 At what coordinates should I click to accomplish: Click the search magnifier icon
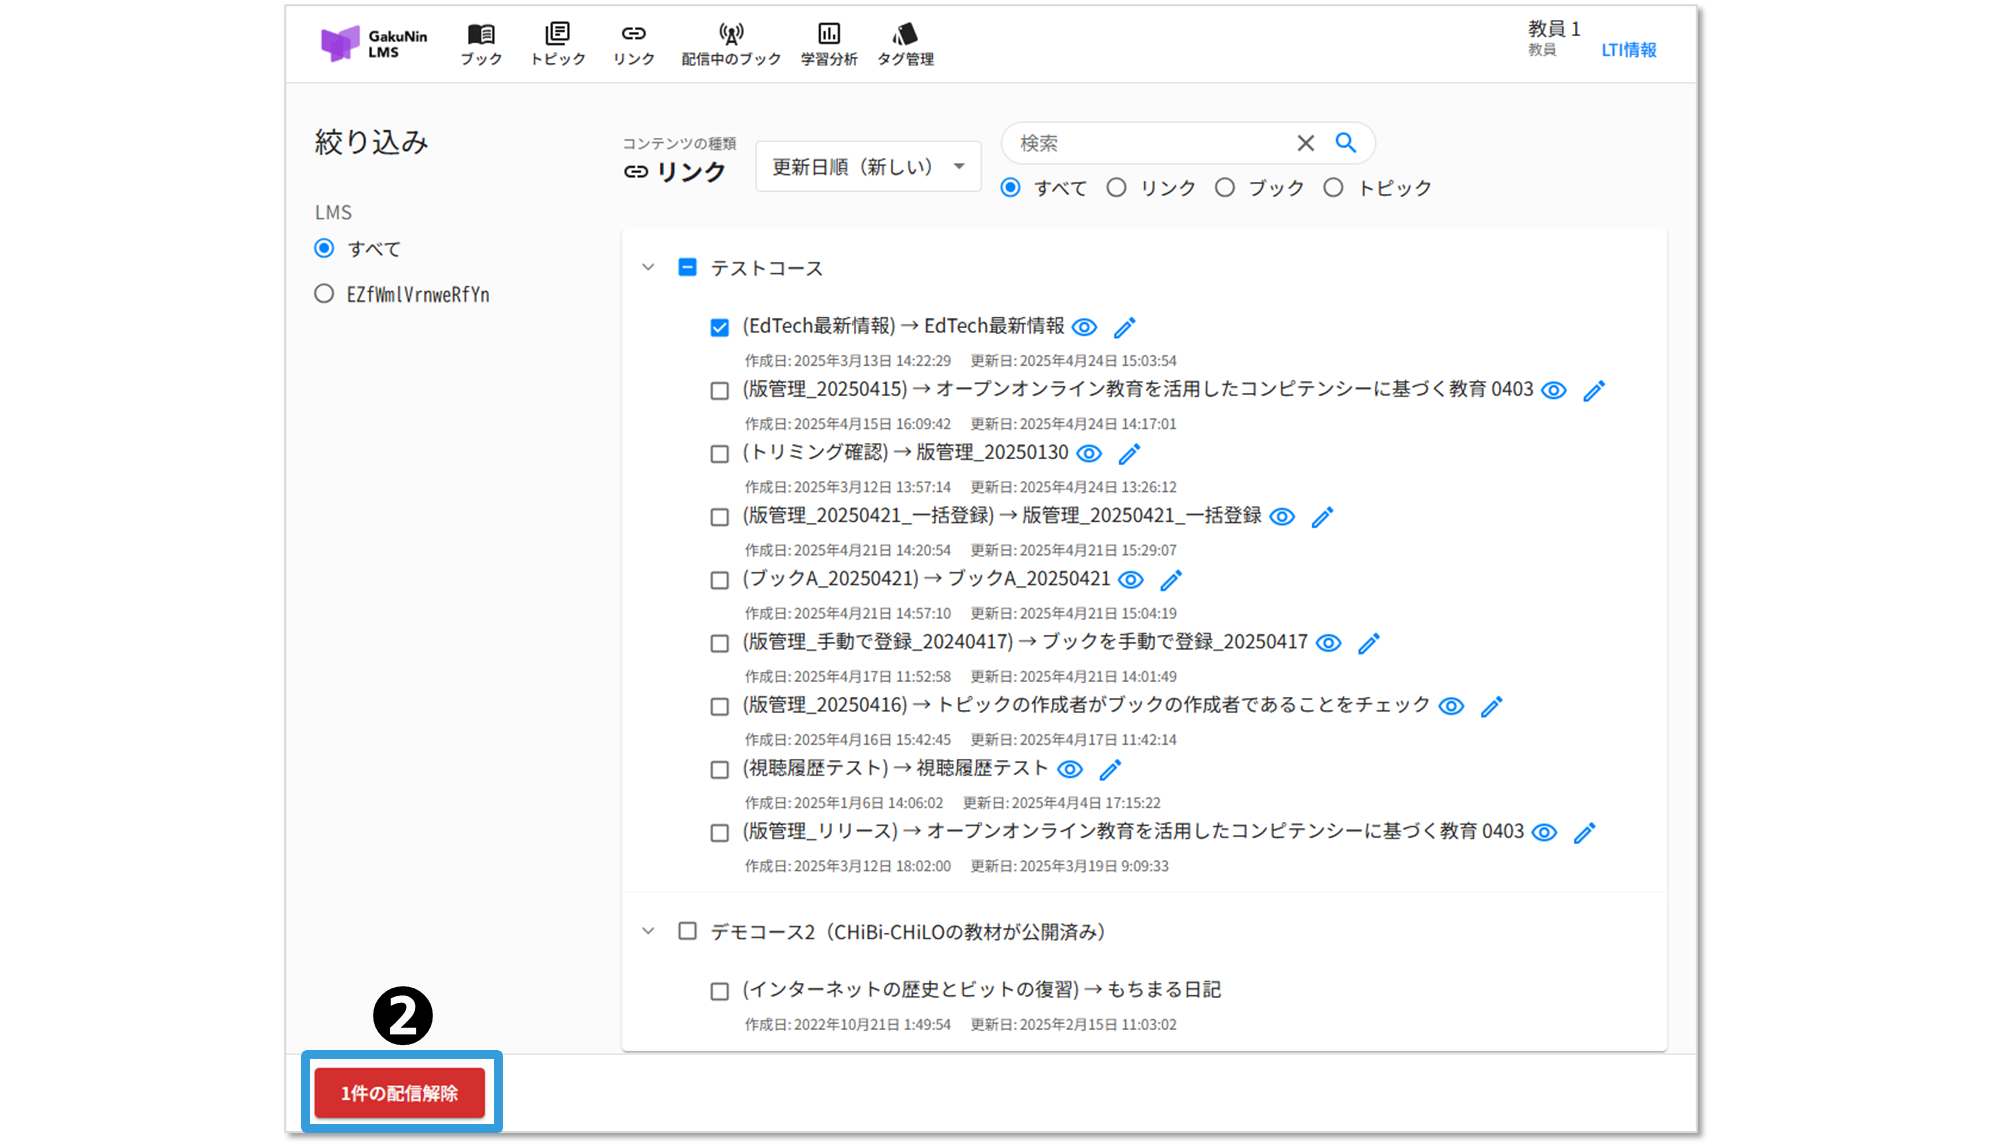tap(1346, 143)
